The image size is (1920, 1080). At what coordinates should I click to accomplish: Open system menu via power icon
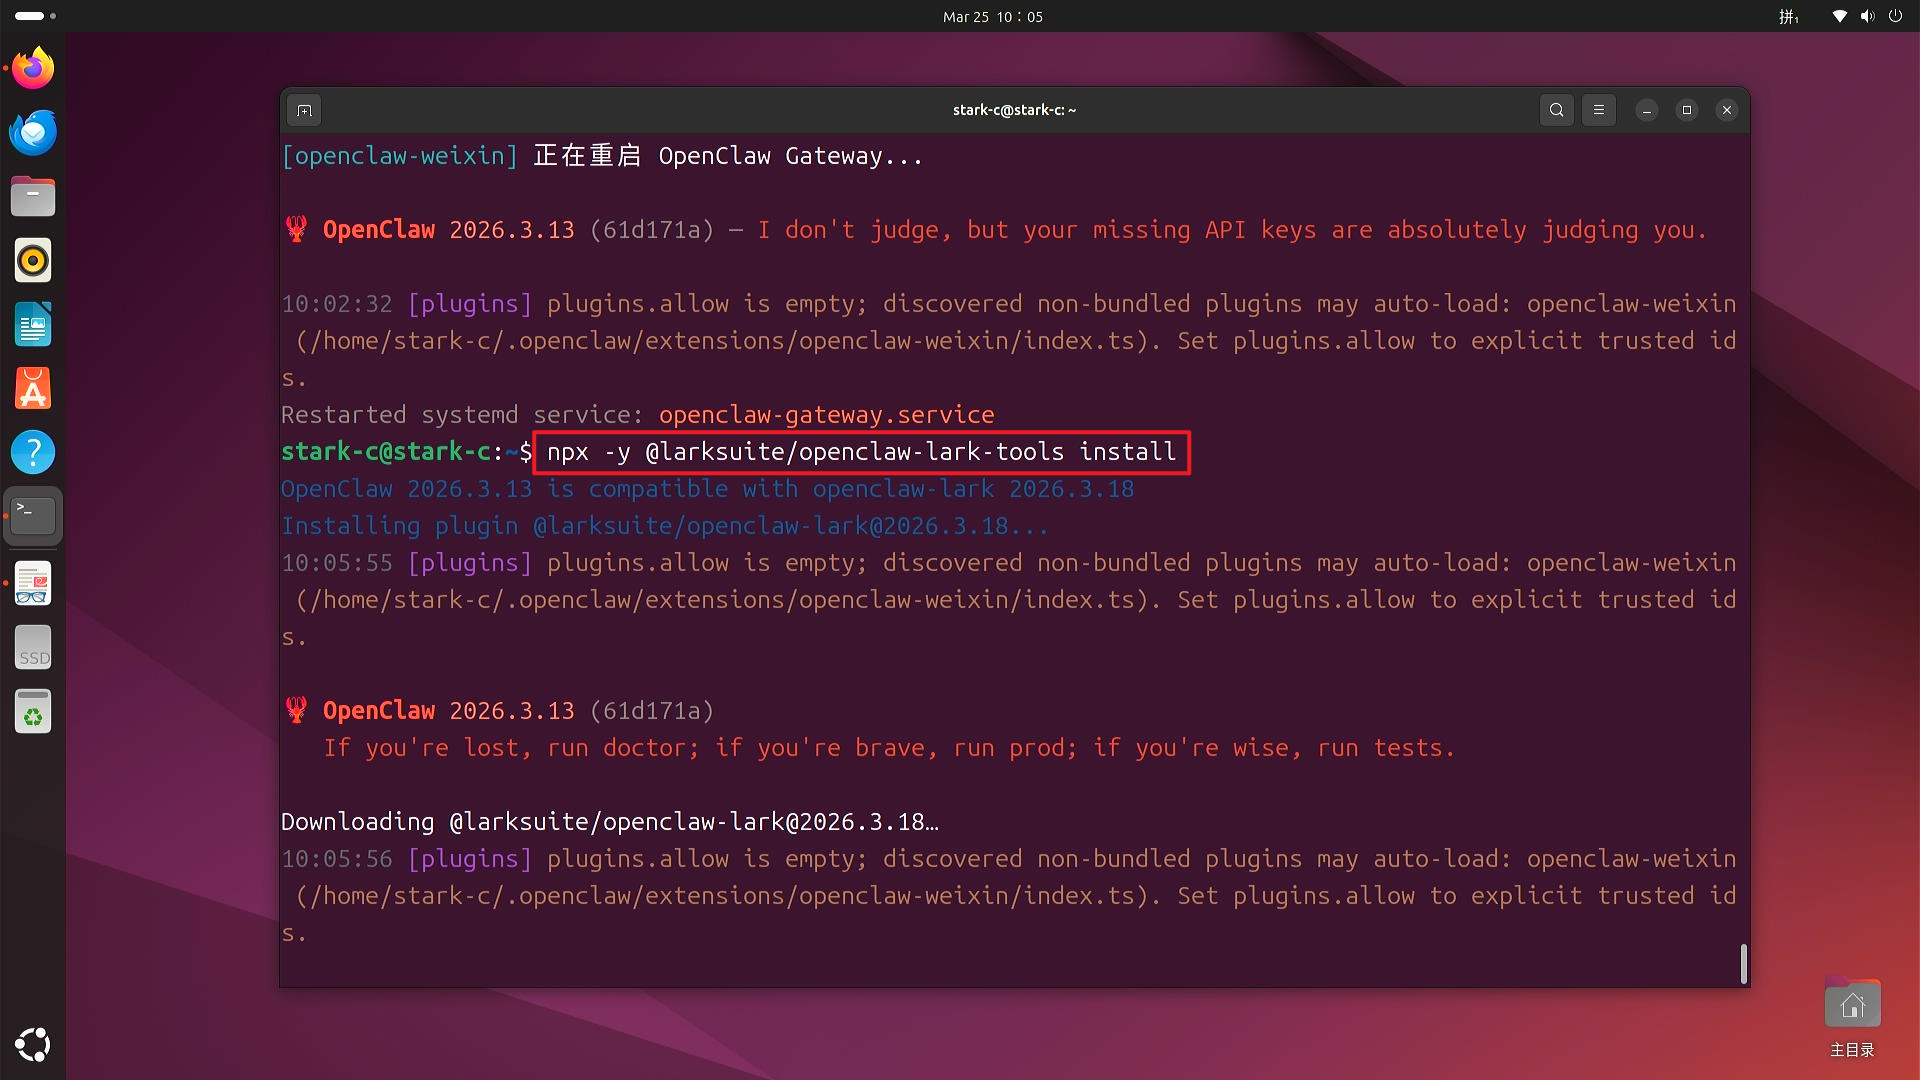click(1895, 16)
